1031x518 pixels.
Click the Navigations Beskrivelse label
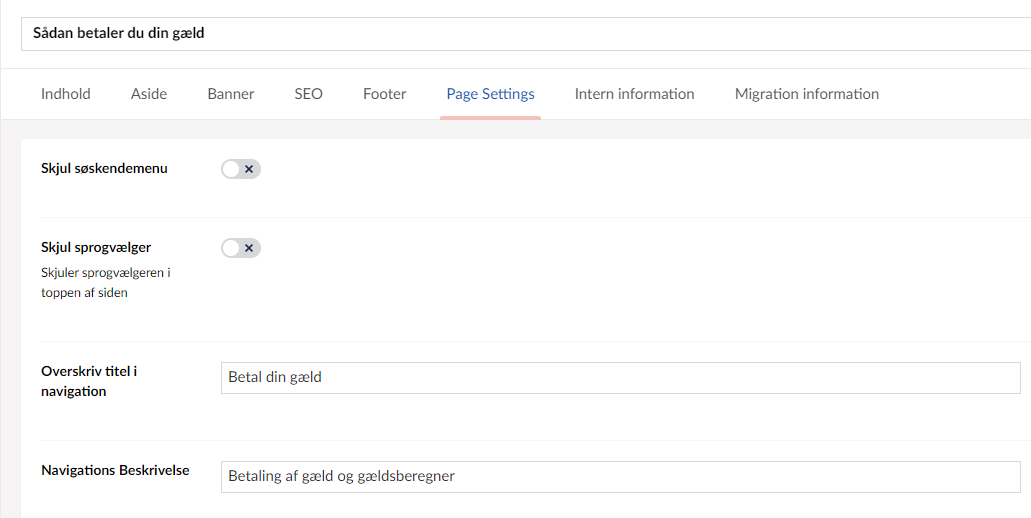coord(115,470)
